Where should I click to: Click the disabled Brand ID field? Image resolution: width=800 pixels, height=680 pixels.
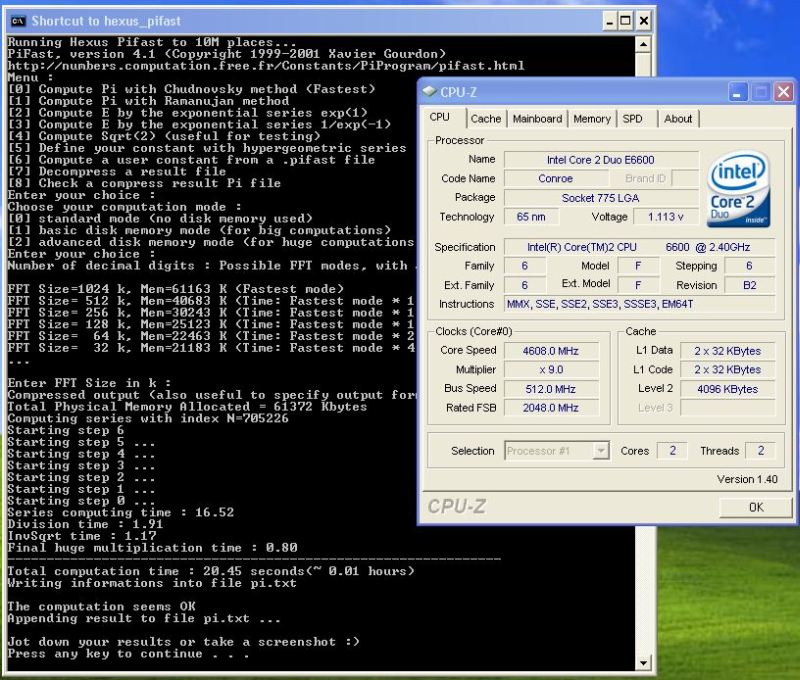[x=685, y=179]
